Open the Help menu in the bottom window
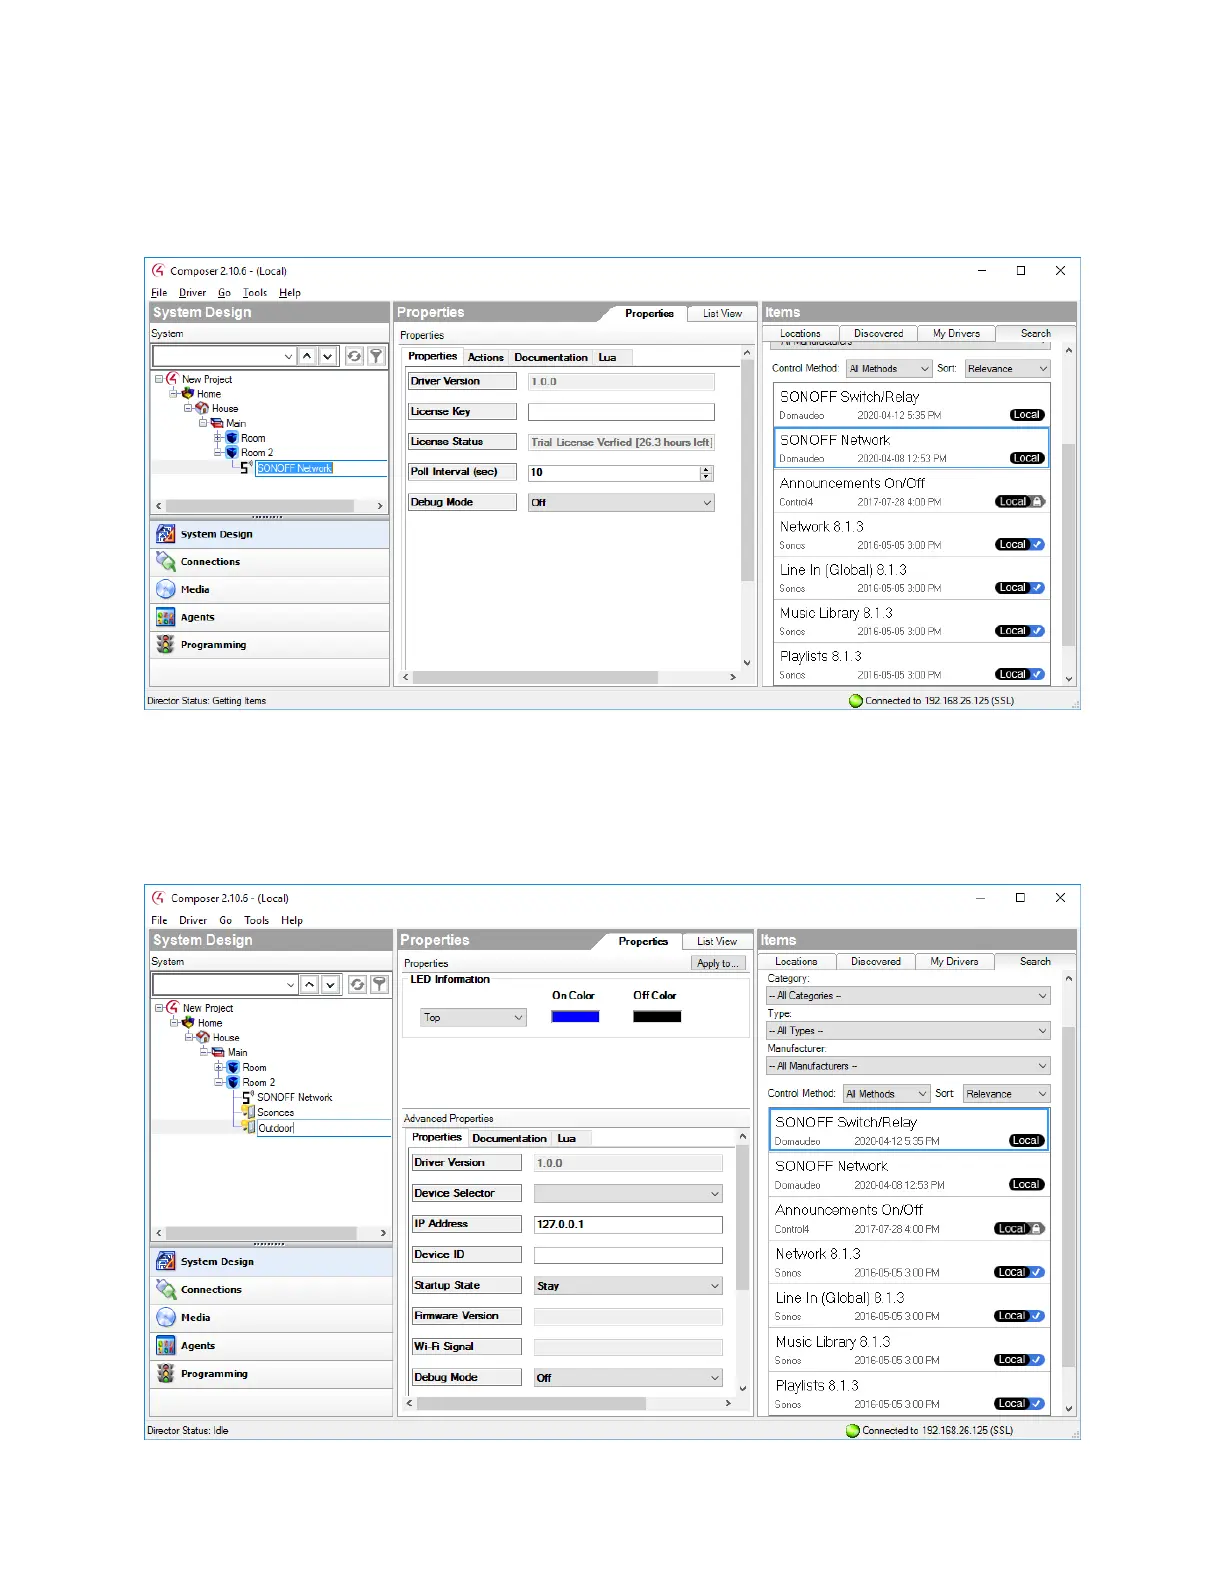Screen dimensions: 1224x1584 (x=292, y=920)
